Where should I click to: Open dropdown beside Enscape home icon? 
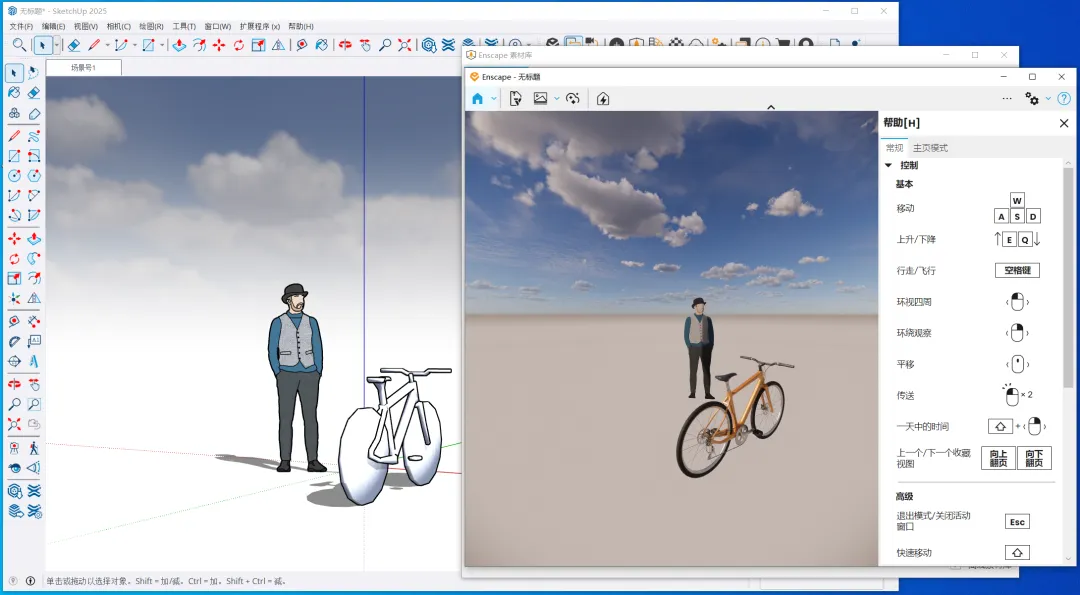pyautogui.click(x=493, y=99)
